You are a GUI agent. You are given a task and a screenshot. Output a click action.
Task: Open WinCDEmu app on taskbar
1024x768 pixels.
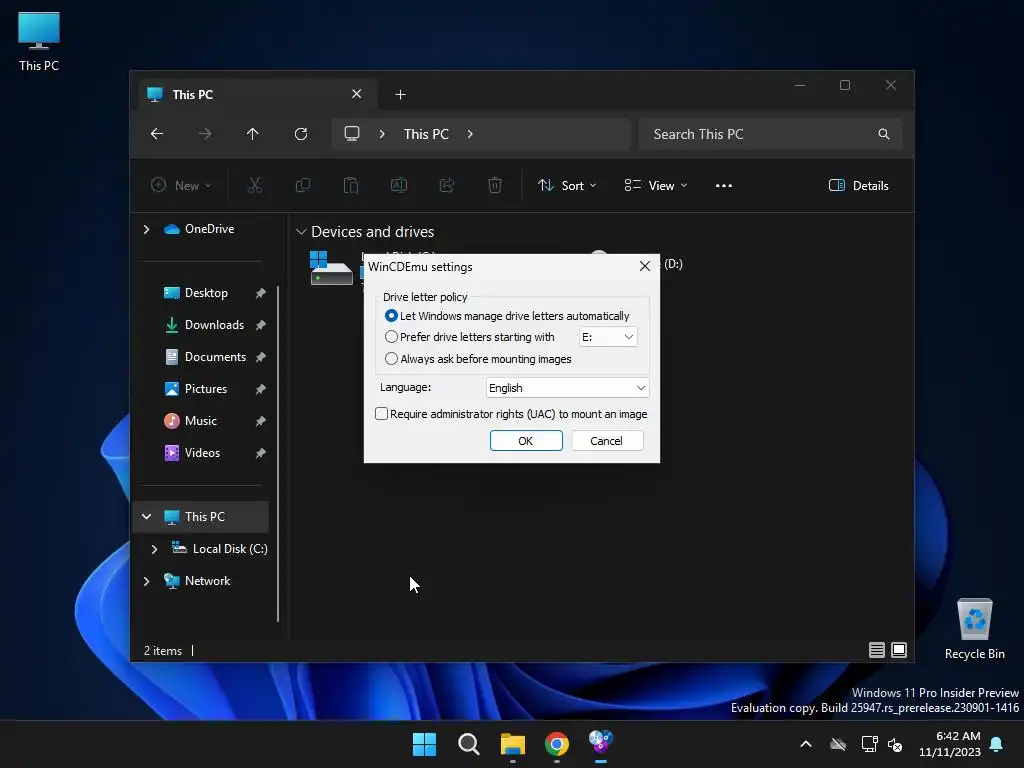[x=601, y=743]
